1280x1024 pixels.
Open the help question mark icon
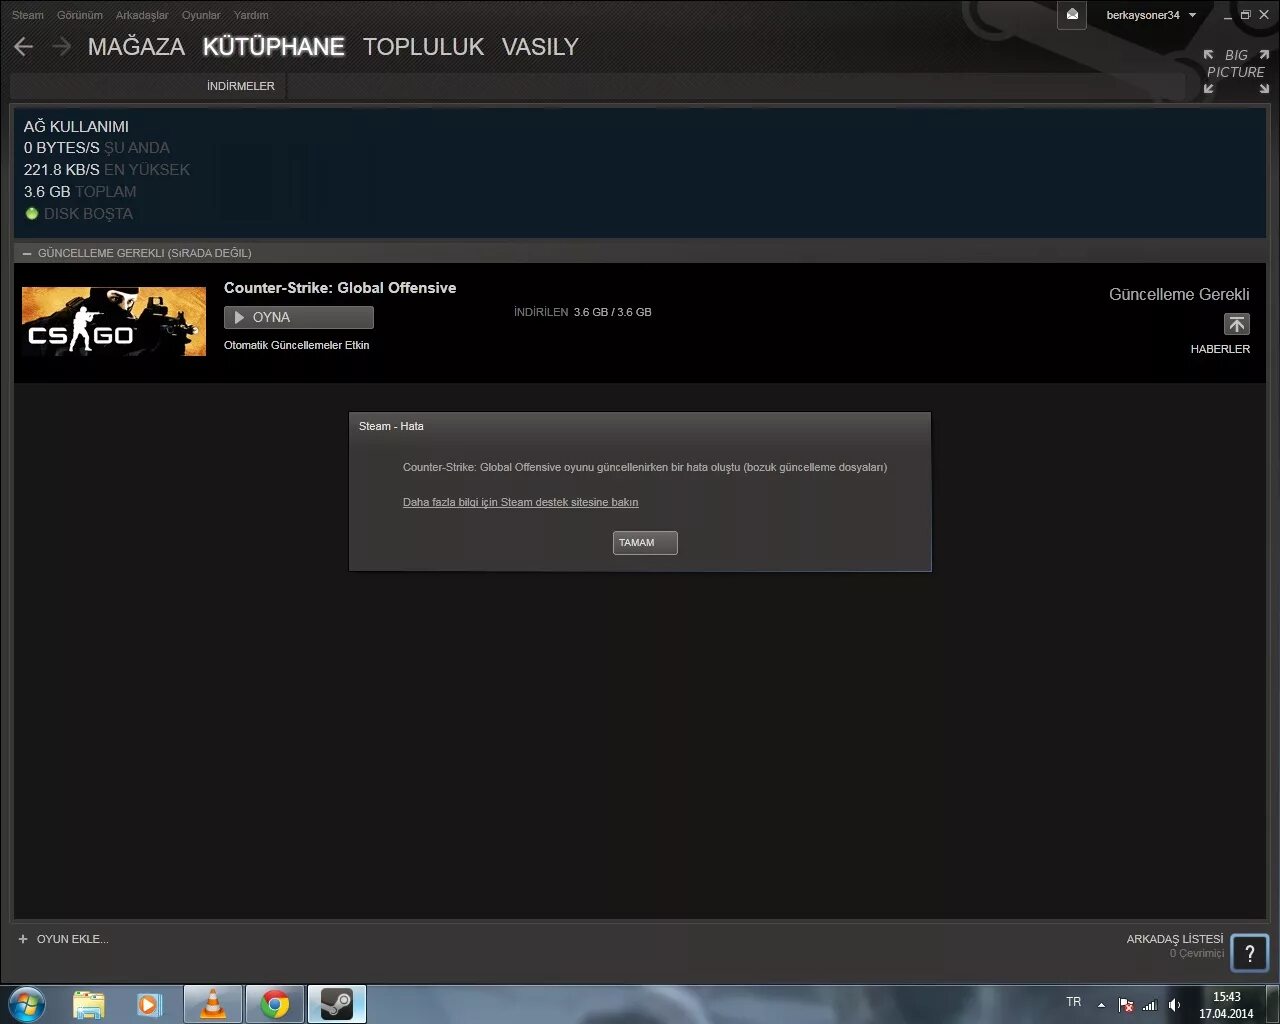(x=1250, y=953)
